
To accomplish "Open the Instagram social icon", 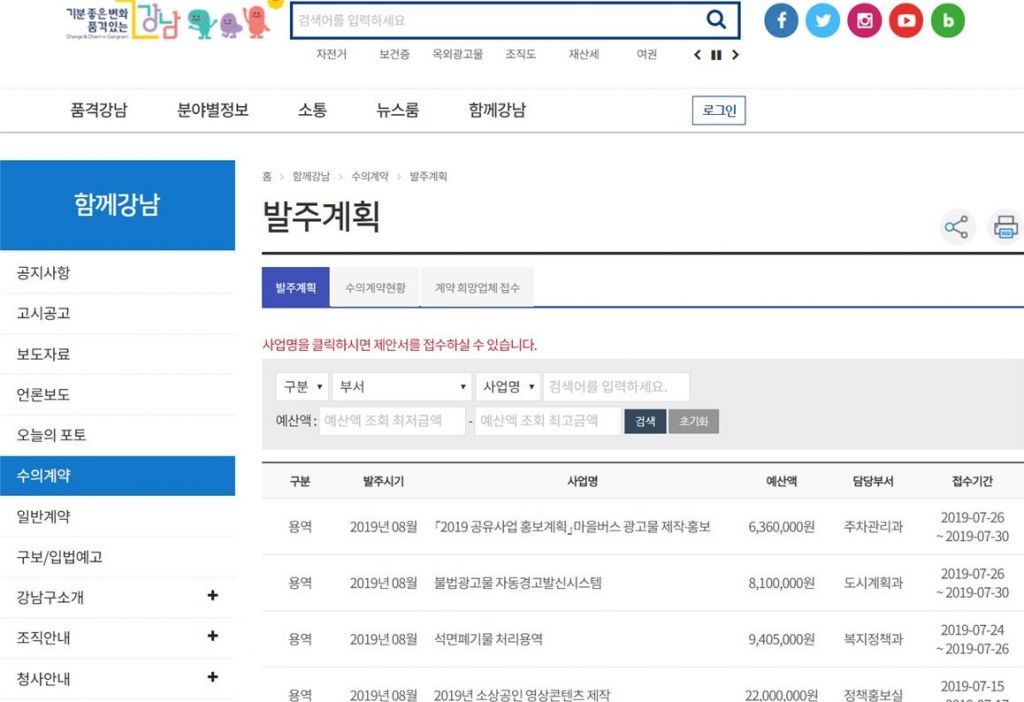I will (864, 21).
